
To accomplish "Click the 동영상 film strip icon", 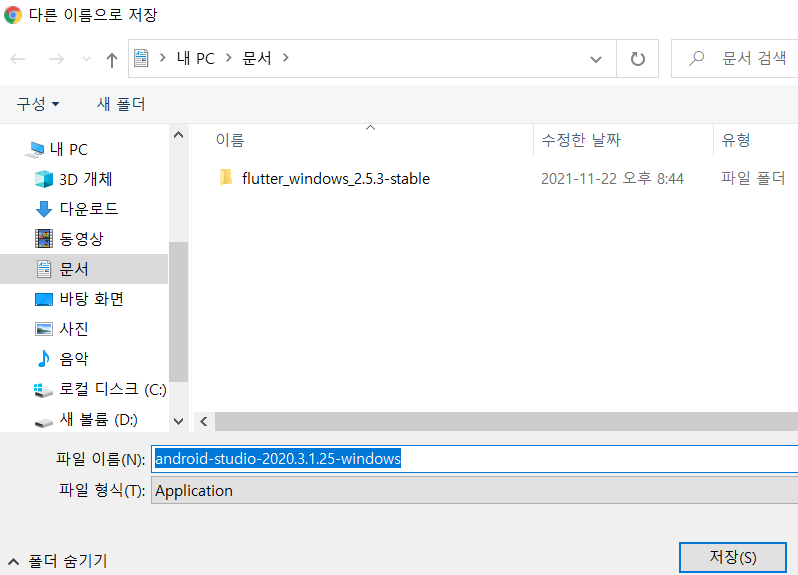I will click(x=44, y=239).
